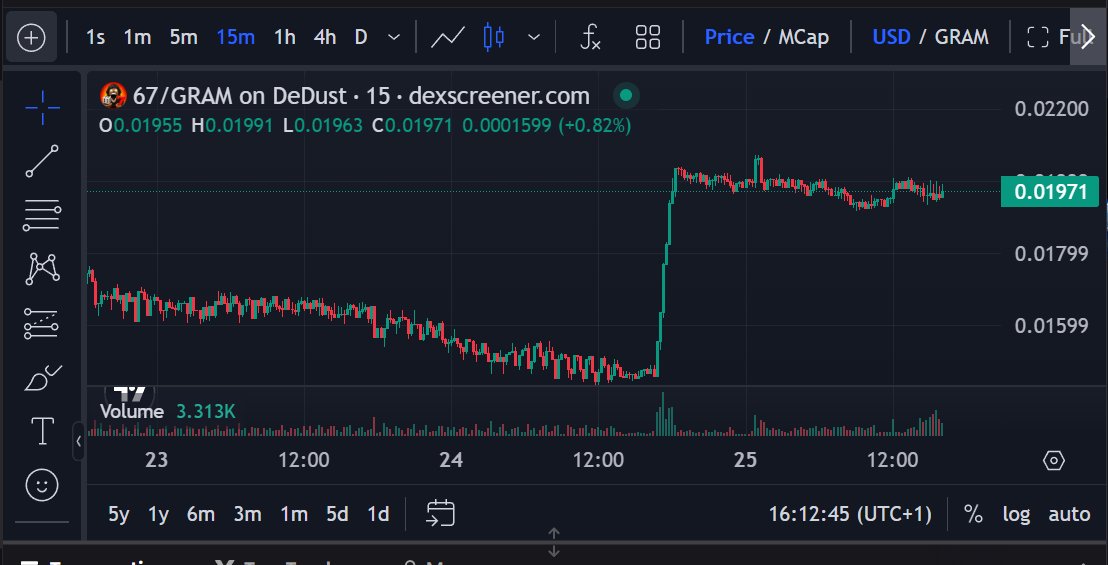Select the 5m timeframe
1108x565 pixels.
[183, 37]
